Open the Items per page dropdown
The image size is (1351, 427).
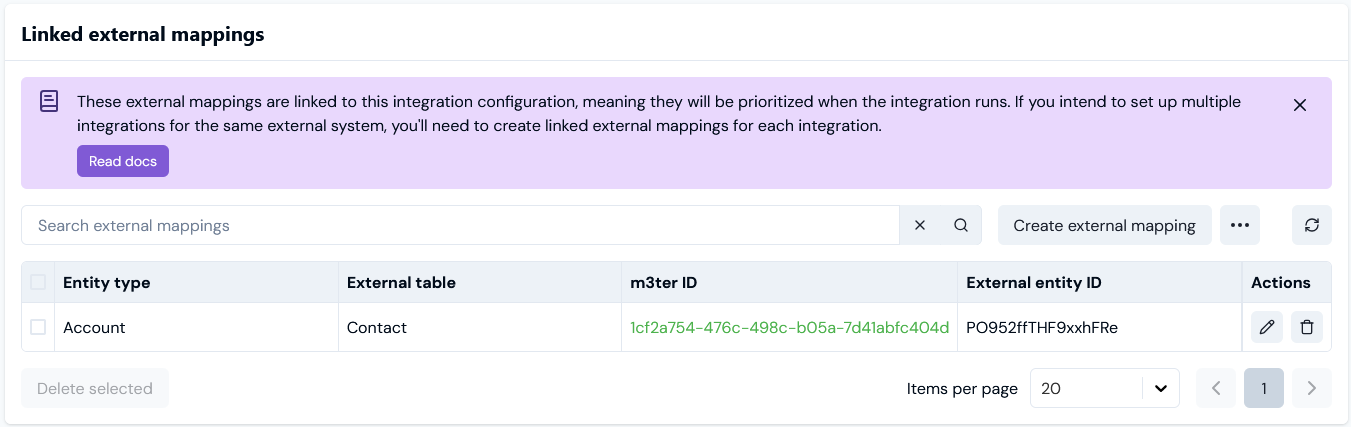pyautogui.click(x=1104, y=388)
